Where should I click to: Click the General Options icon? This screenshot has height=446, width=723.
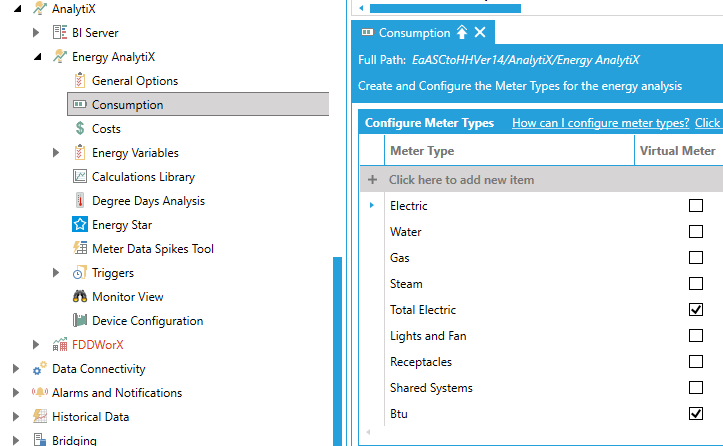(x=80, y=81)
